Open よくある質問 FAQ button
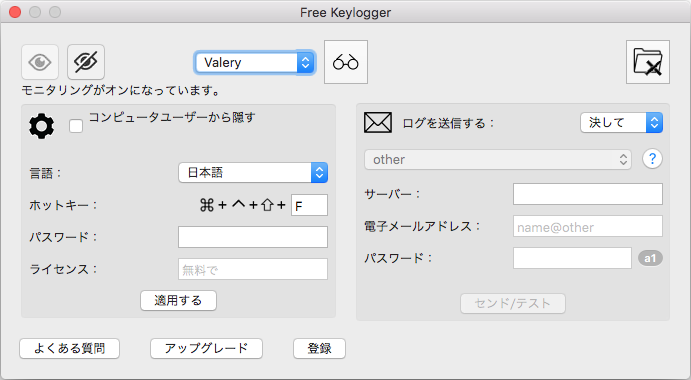The image size is (691, 380). coord(70,349)
